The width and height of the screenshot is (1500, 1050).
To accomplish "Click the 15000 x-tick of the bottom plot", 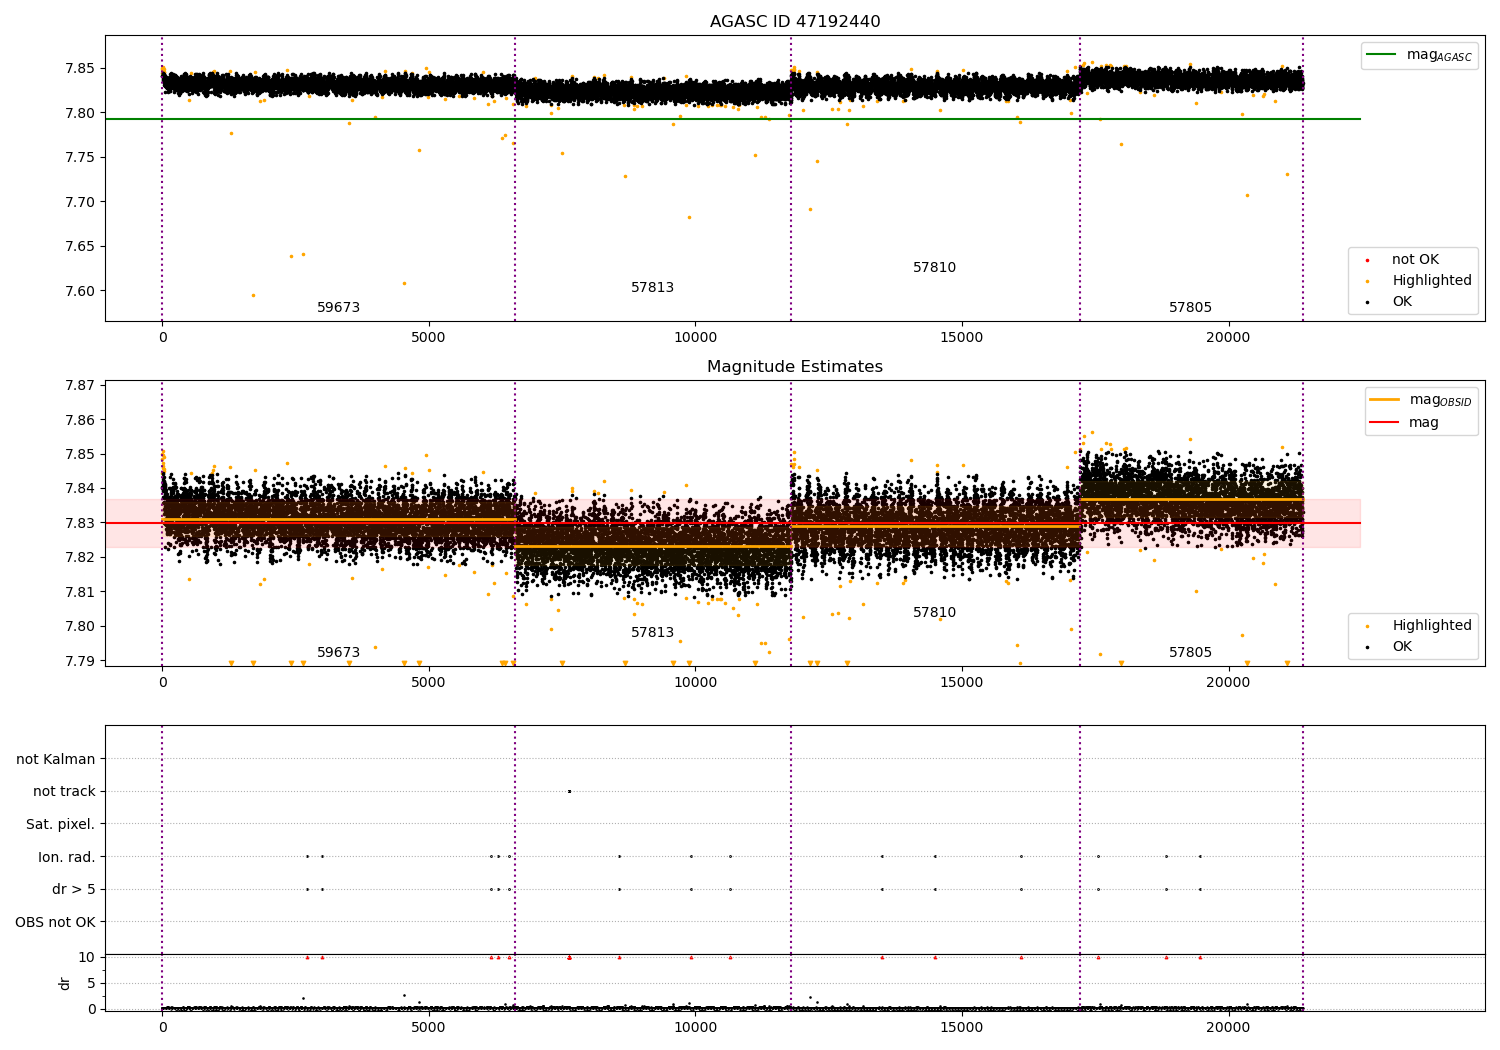I will click(962, 1027).
